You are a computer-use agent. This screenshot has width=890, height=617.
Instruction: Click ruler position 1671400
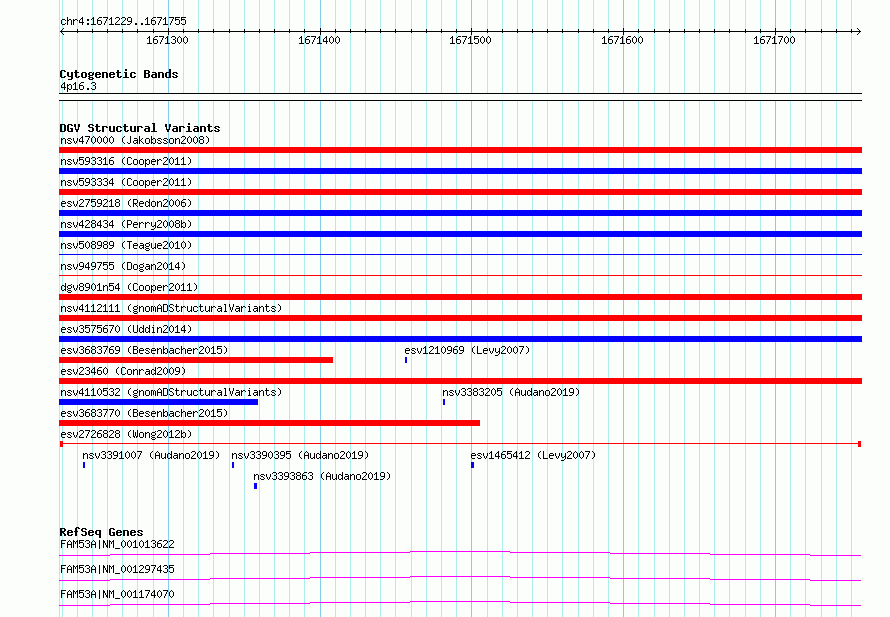point(320,40)
